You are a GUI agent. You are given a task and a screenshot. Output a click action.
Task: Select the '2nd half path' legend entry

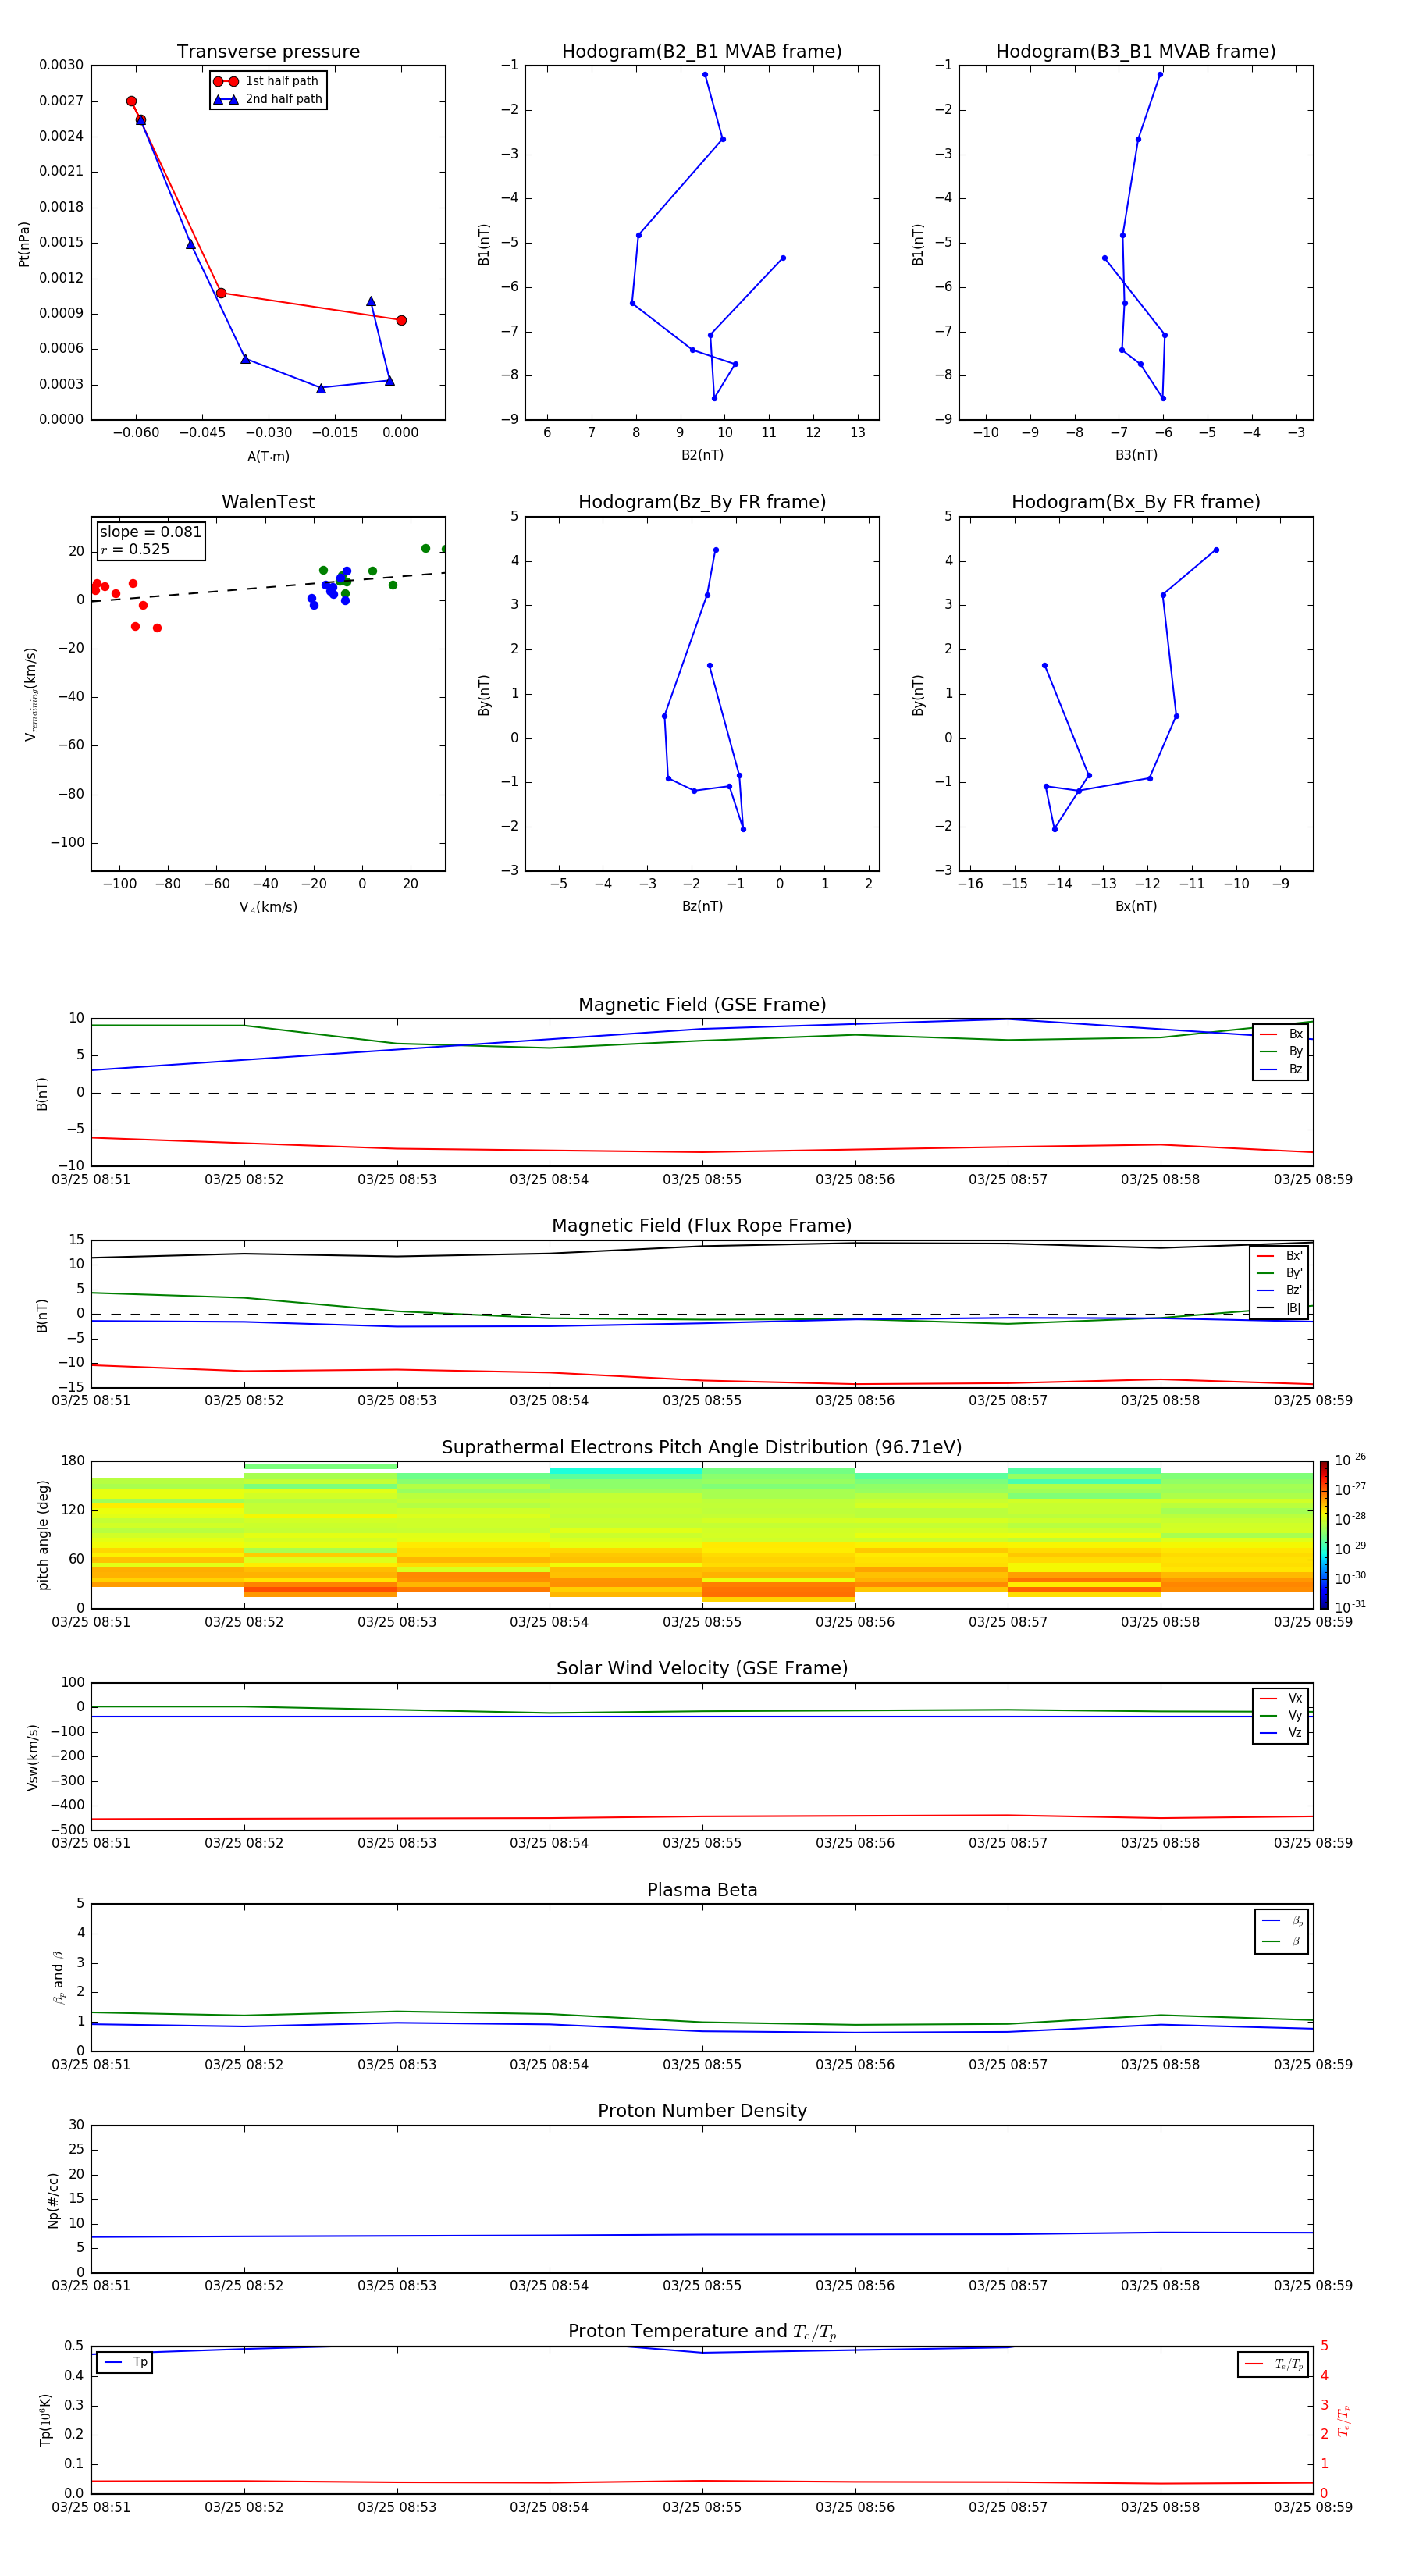[x=267, y=99]
